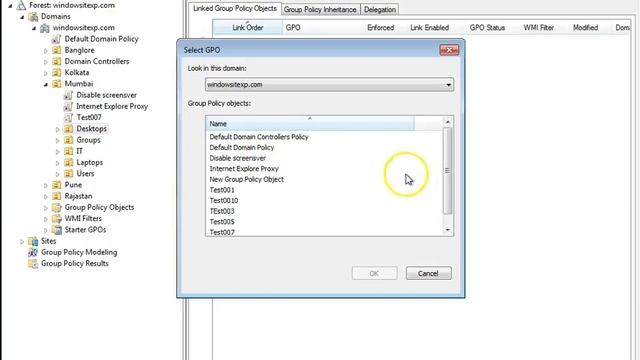Select 'New Group Policy Object' in list
The width and height of the screenshot is (640, 360).
click(247, 179)
